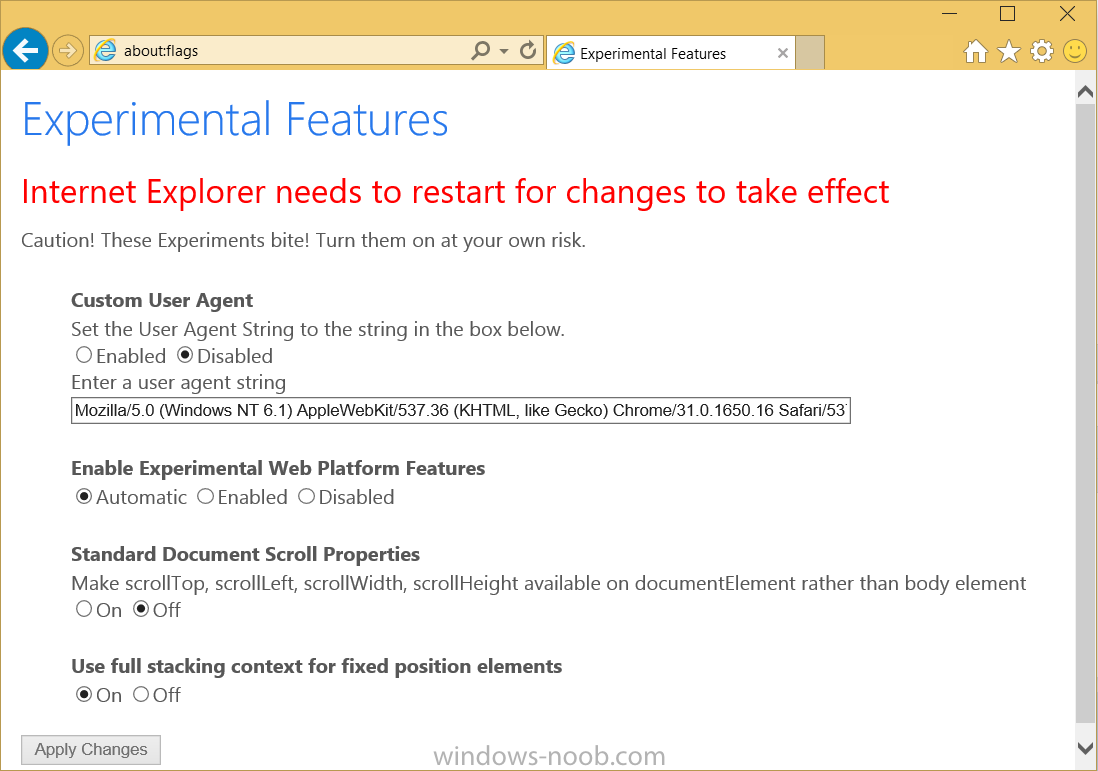This screenshot has width=1098, height=771.
Task: Expand the address bar search dropdown arrow
Action: point(503,51)
